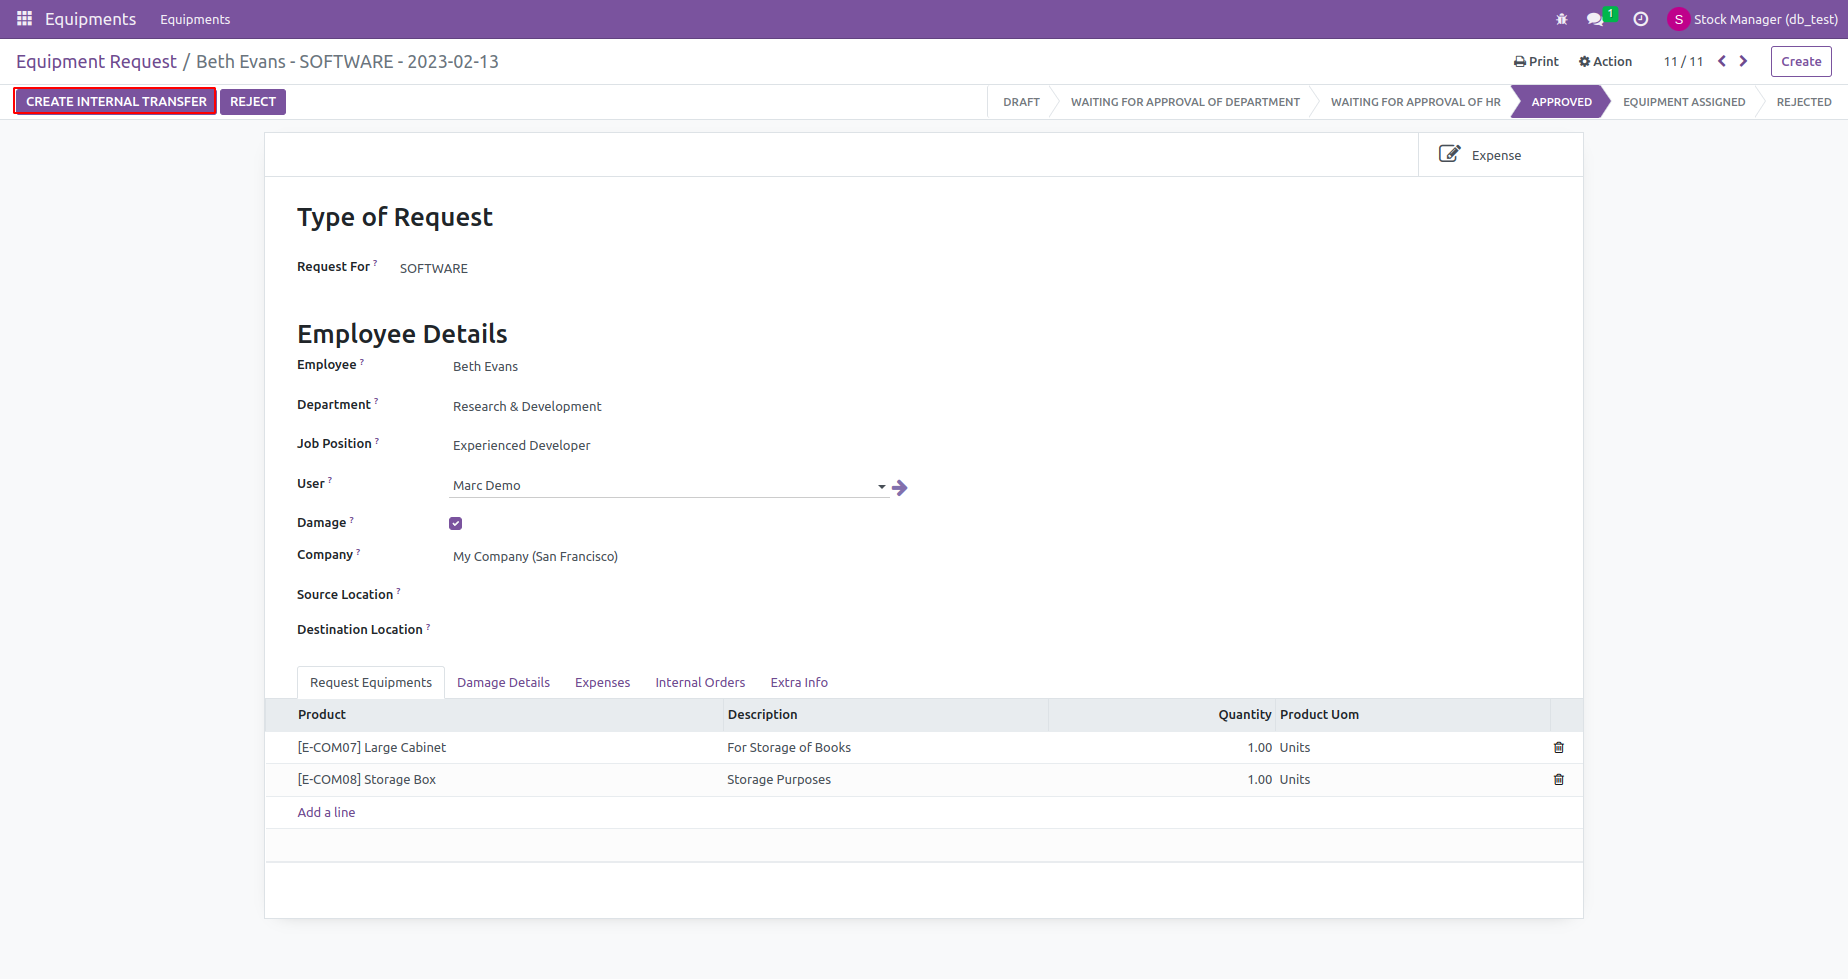Select Waiting for Approval of HR stage
Screen dimensions: 1848x979
(1415, 102)
